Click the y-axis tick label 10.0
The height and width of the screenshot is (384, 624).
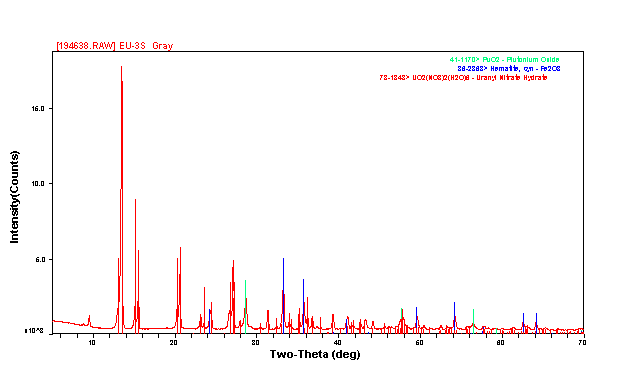pyautogui.click(x=38, y=183)
